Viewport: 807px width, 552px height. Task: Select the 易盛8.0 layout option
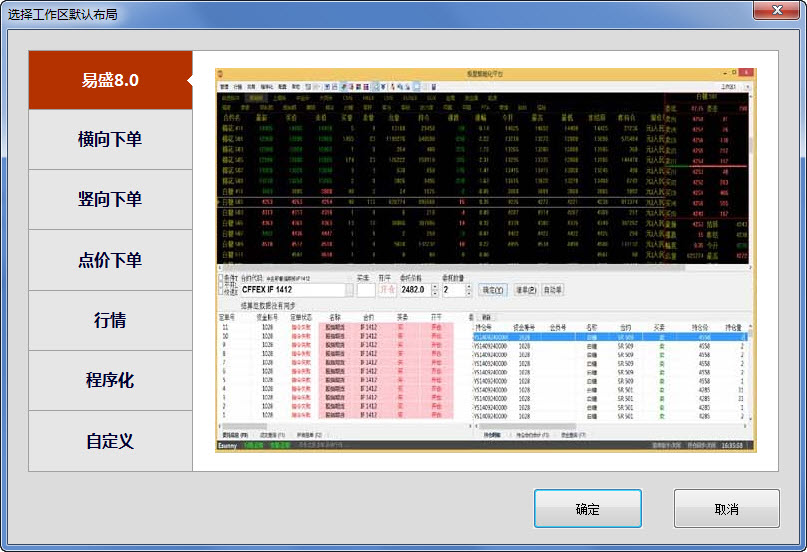(110, 80)
